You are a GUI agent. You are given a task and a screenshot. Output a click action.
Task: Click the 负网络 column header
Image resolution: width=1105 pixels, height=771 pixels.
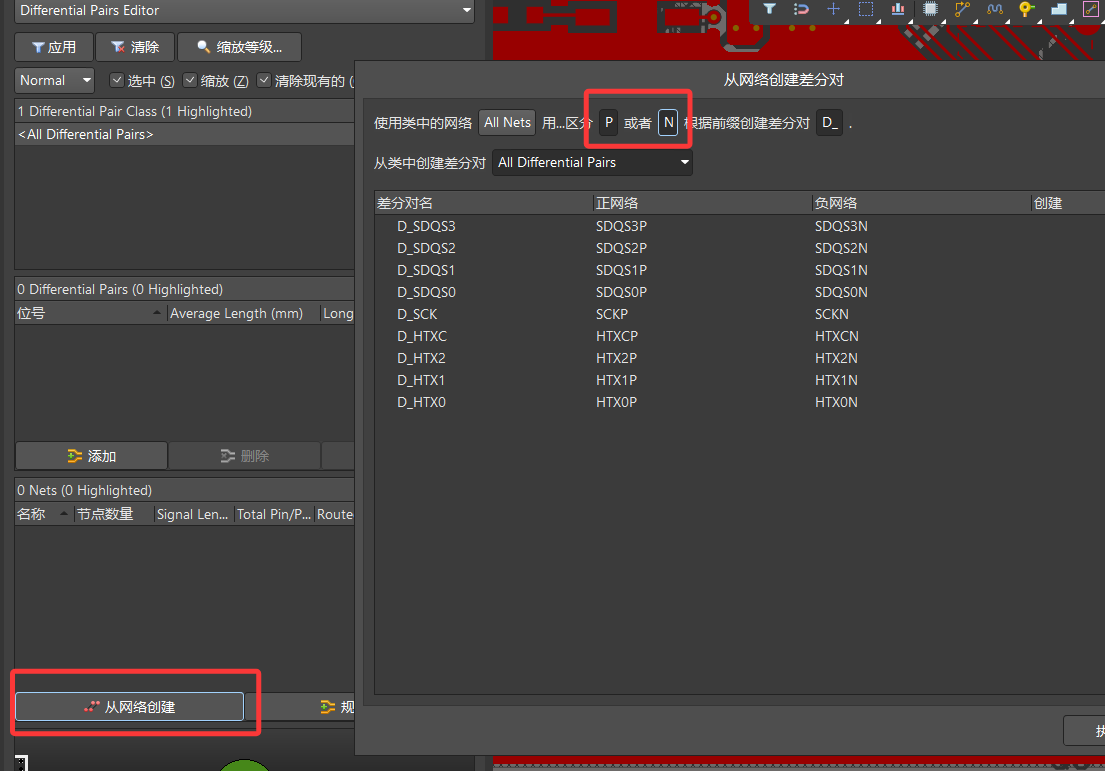(x=922, y=203)
